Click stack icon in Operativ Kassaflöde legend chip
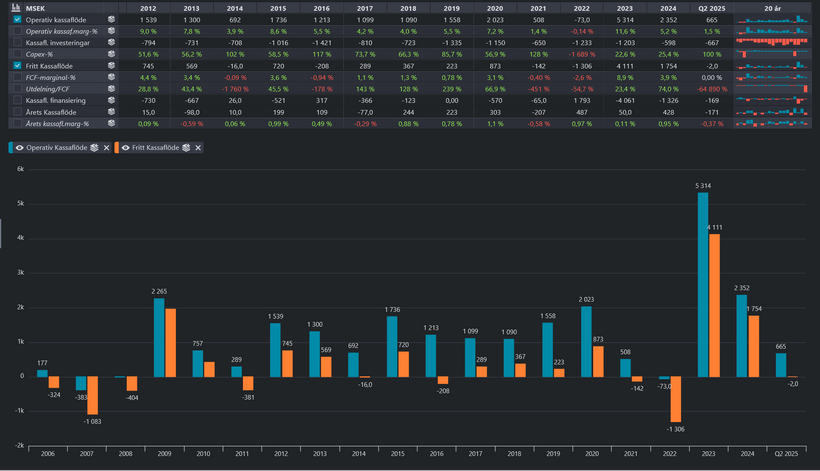This screenshot has height=471, width=820. [x=92, y=147]
